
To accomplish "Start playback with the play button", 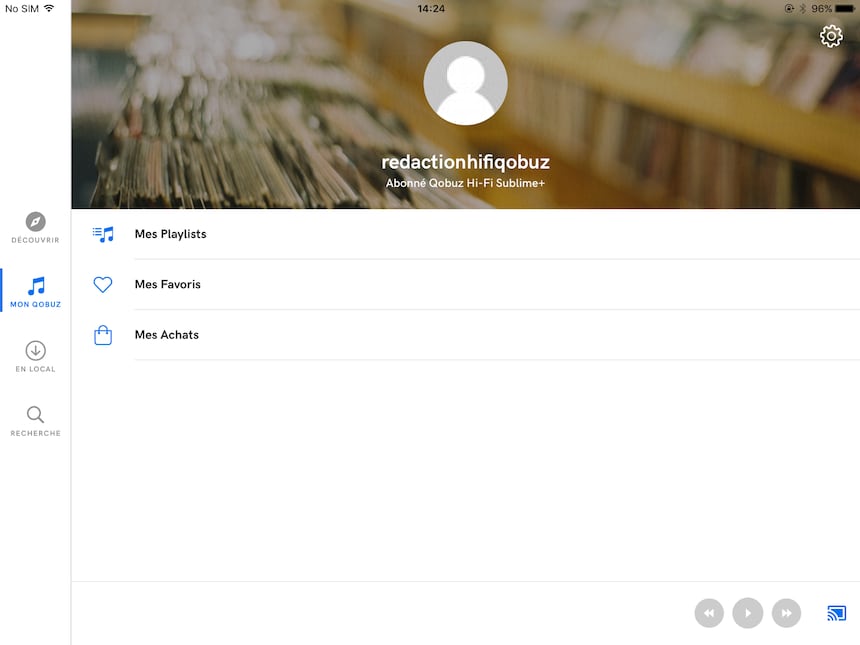I will (x=748, y=613).
